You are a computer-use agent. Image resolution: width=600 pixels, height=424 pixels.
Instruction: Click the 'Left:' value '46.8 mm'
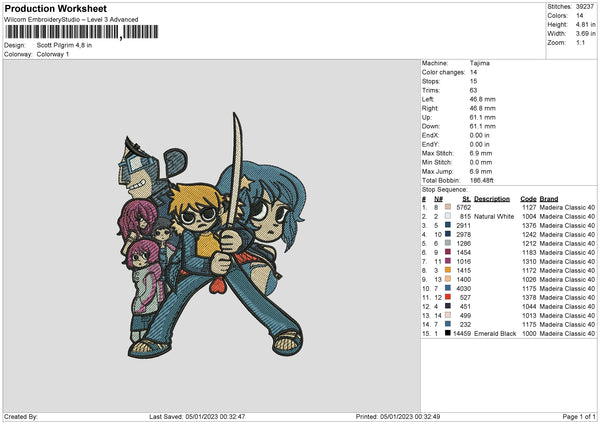point(483,99)
